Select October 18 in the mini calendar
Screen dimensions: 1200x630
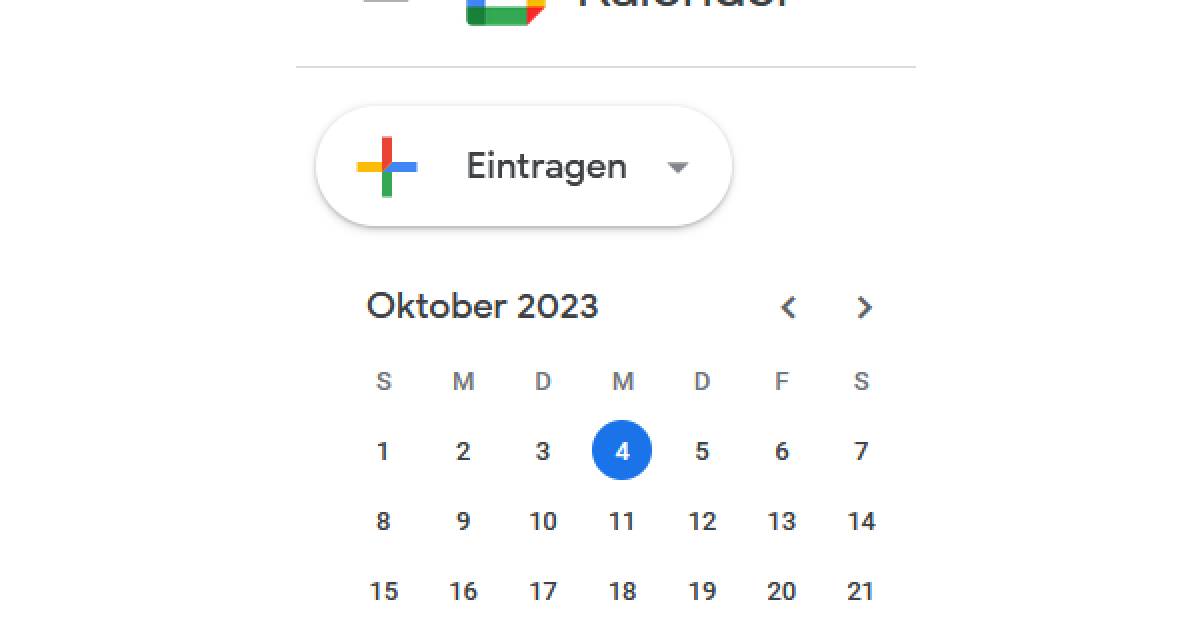point(622,591)
